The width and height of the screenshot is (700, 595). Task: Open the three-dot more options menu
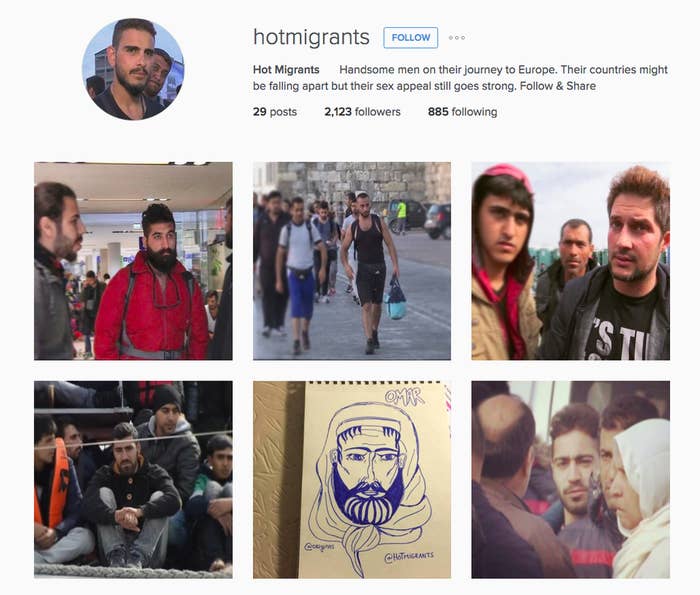click(x=457, y=38)
